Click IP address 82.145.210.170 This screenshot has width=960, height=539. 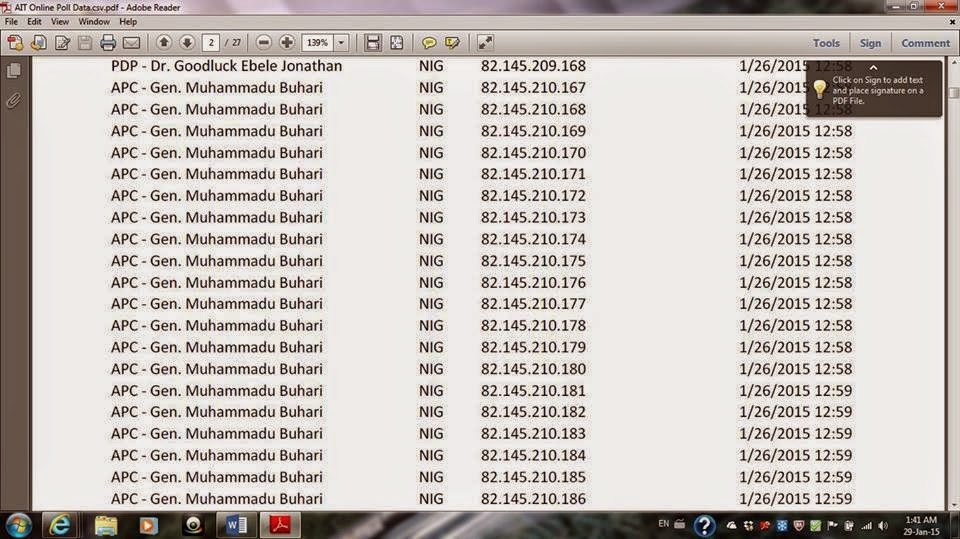coord(533,153)
